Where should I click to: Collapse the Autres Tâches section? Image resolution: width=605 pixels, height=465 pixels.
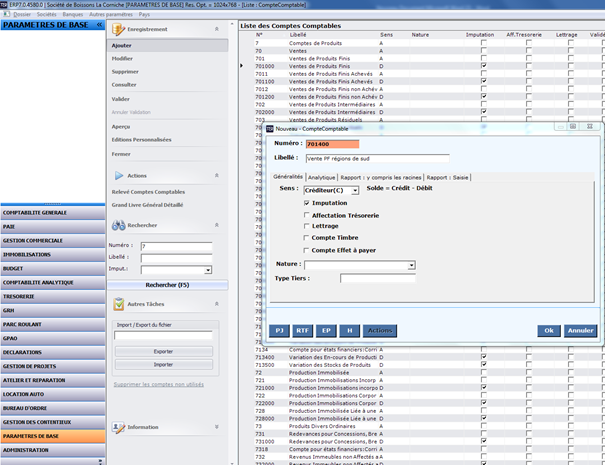[216, 304]
